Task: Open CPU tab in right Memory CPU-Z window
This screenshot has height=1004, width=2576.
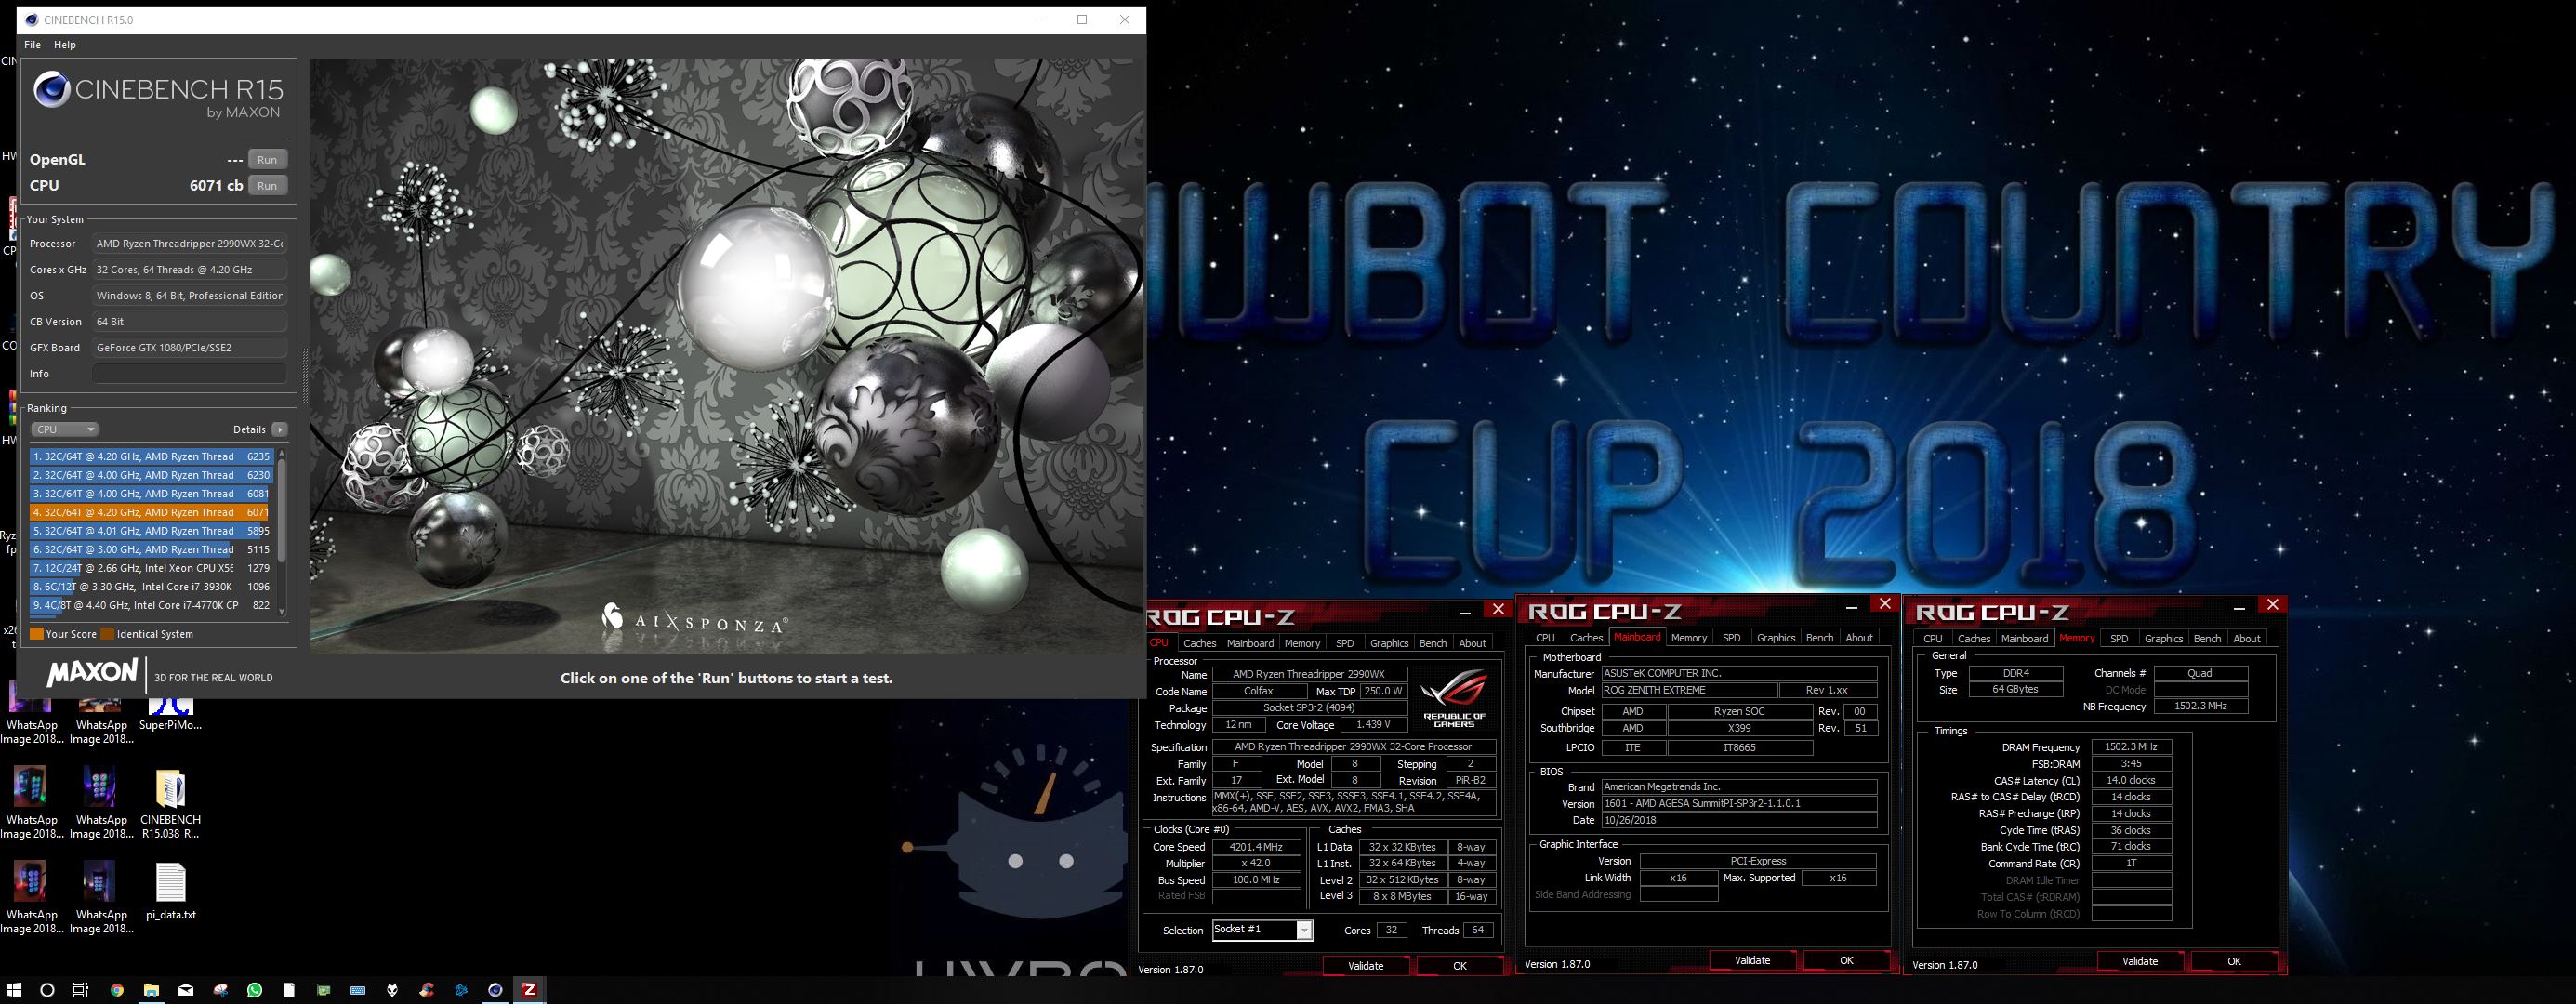Action: tap(1932, 639)
